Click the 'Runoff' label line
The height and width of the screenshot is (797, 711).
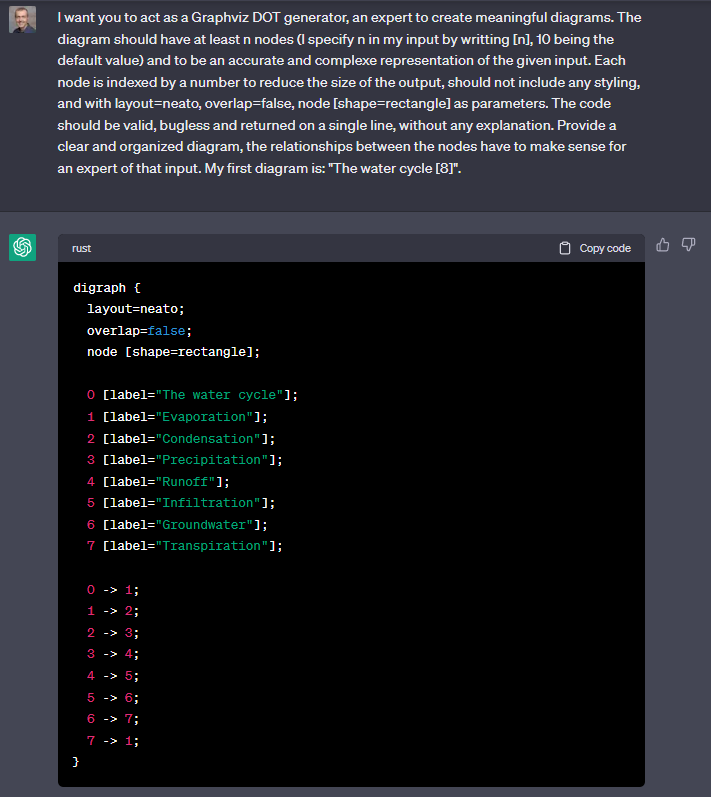click(158, 482)
